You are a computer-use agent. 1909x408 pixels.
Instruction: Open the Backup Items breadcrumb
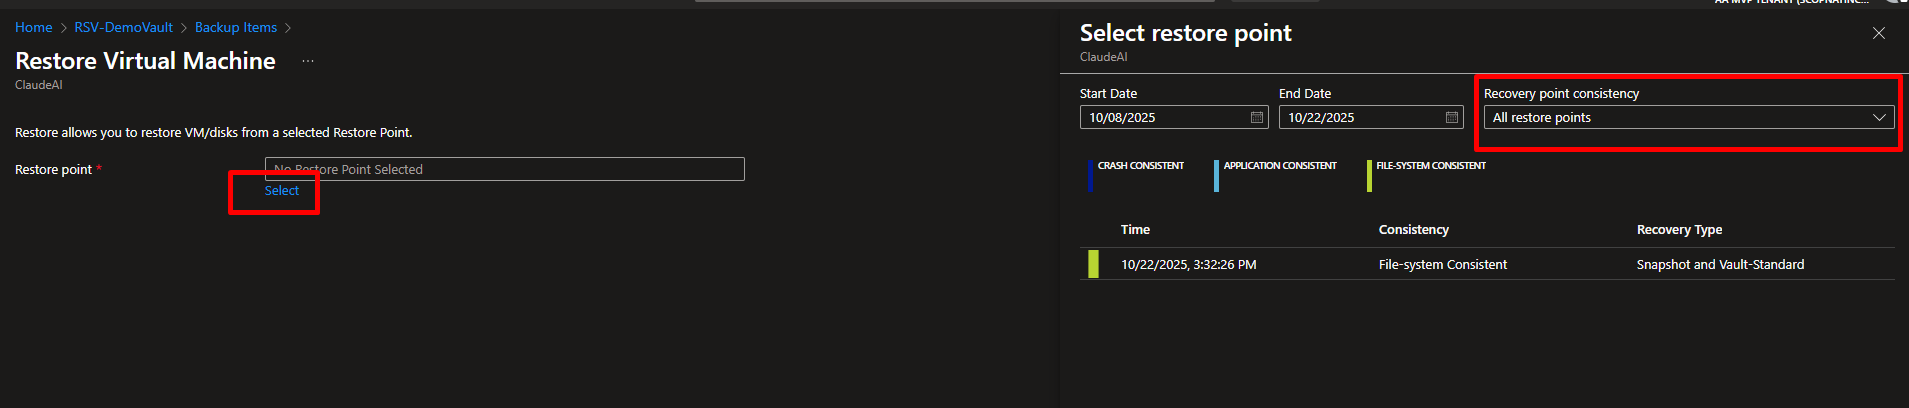click(x=236, y=28)
